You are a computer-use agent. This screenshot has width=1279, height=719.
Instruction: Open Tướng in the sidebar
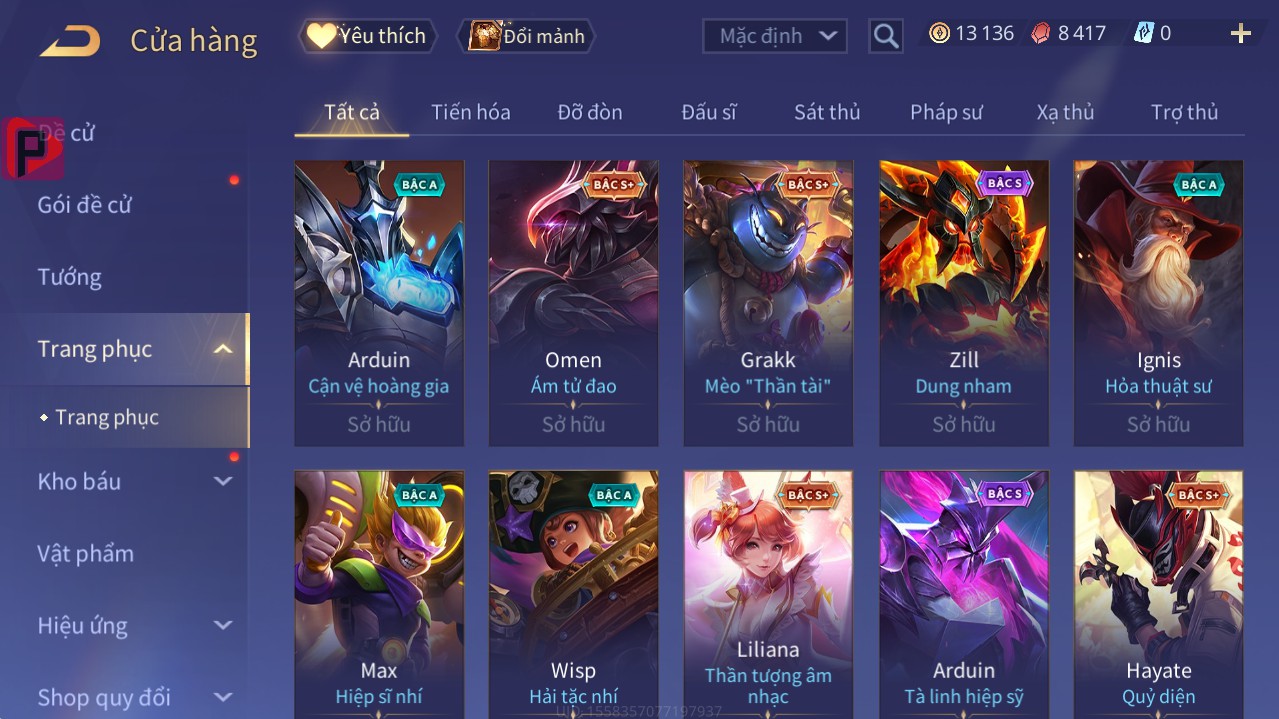pos(69,277)
